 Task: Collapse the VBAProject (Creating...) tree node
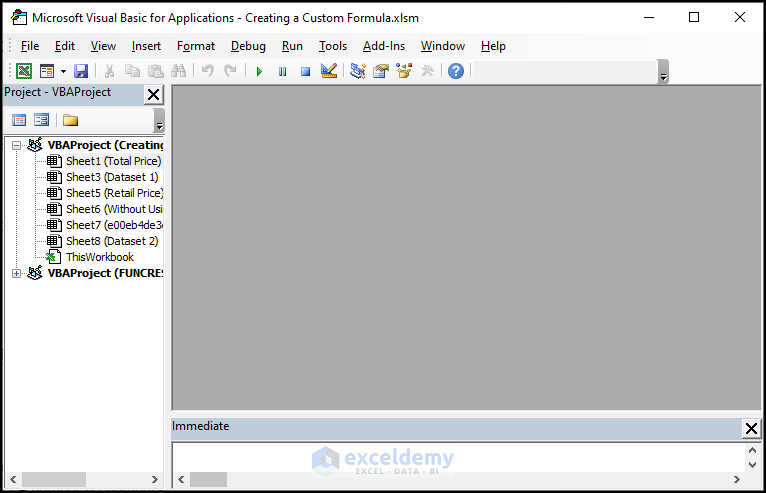pyautogui.click(x=17, y=145)
